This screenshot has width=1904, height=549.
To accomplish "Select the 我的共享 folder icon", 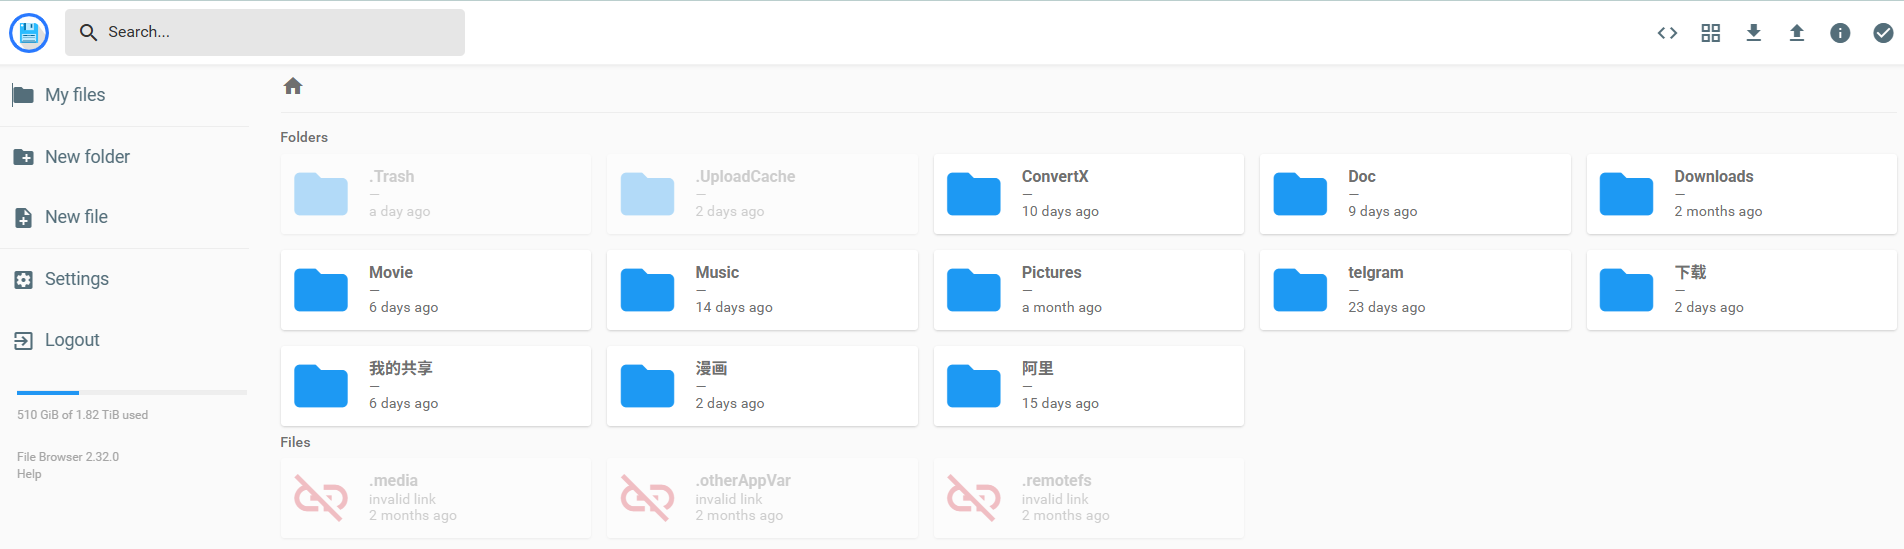I will click(321, 386).
